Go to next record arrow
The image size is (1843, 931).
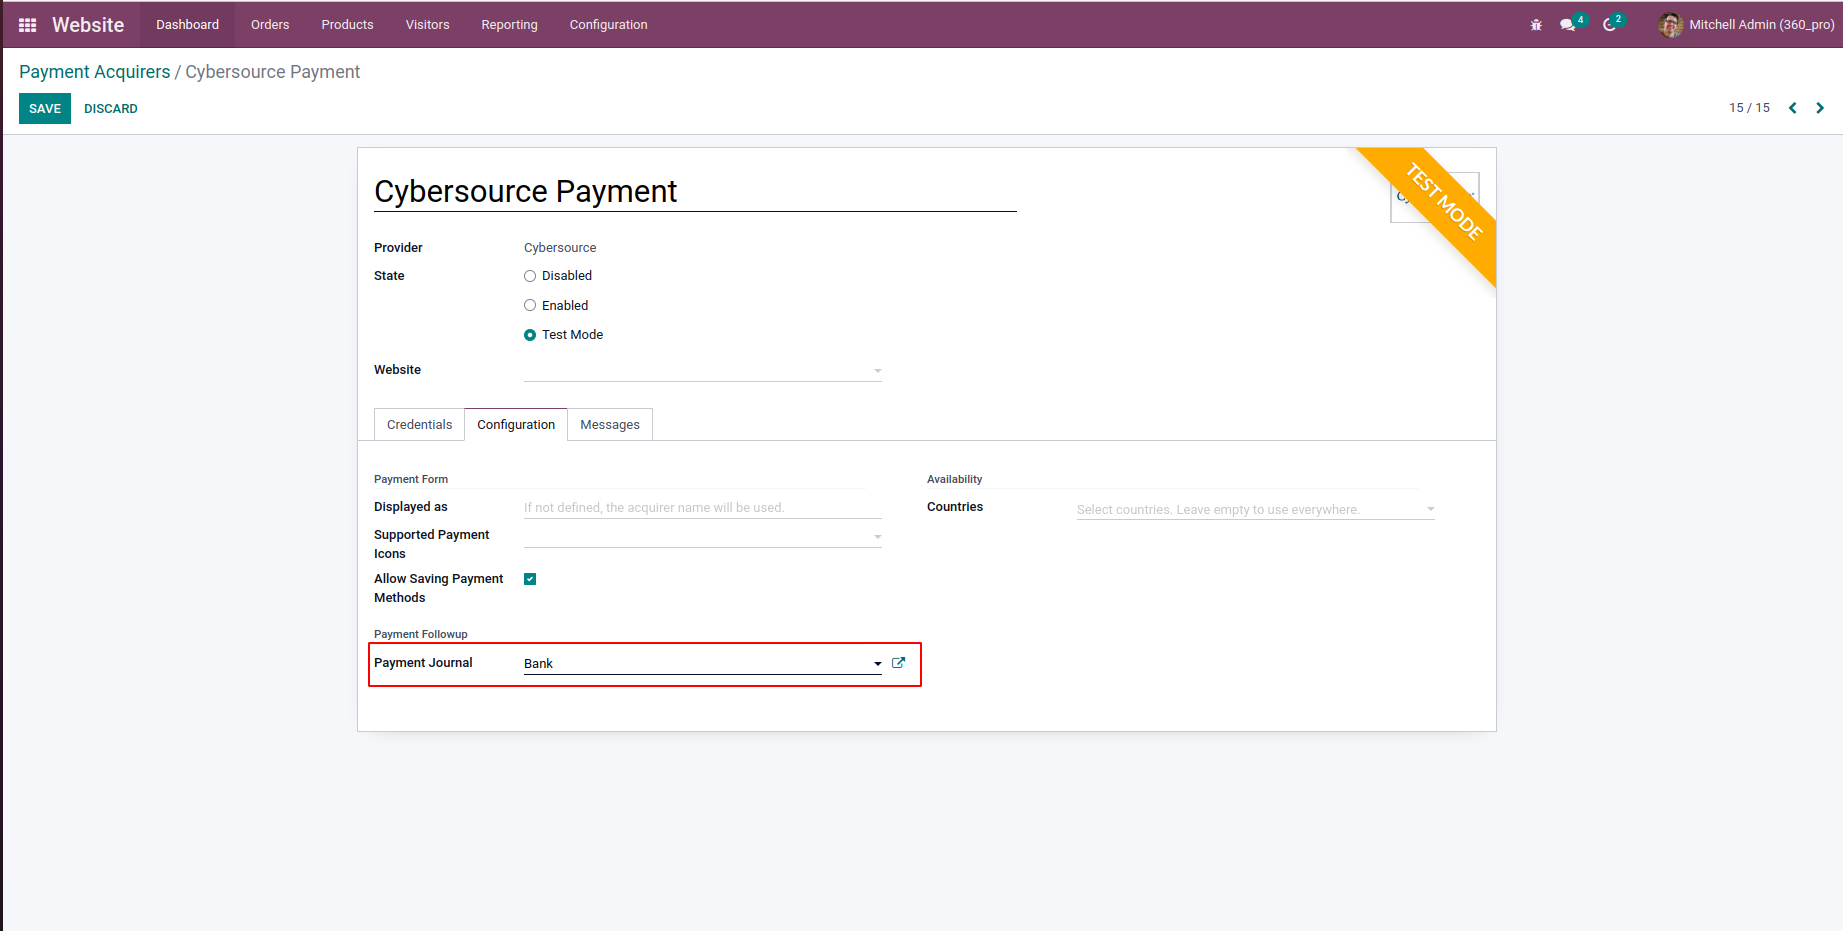(1820, 108)
